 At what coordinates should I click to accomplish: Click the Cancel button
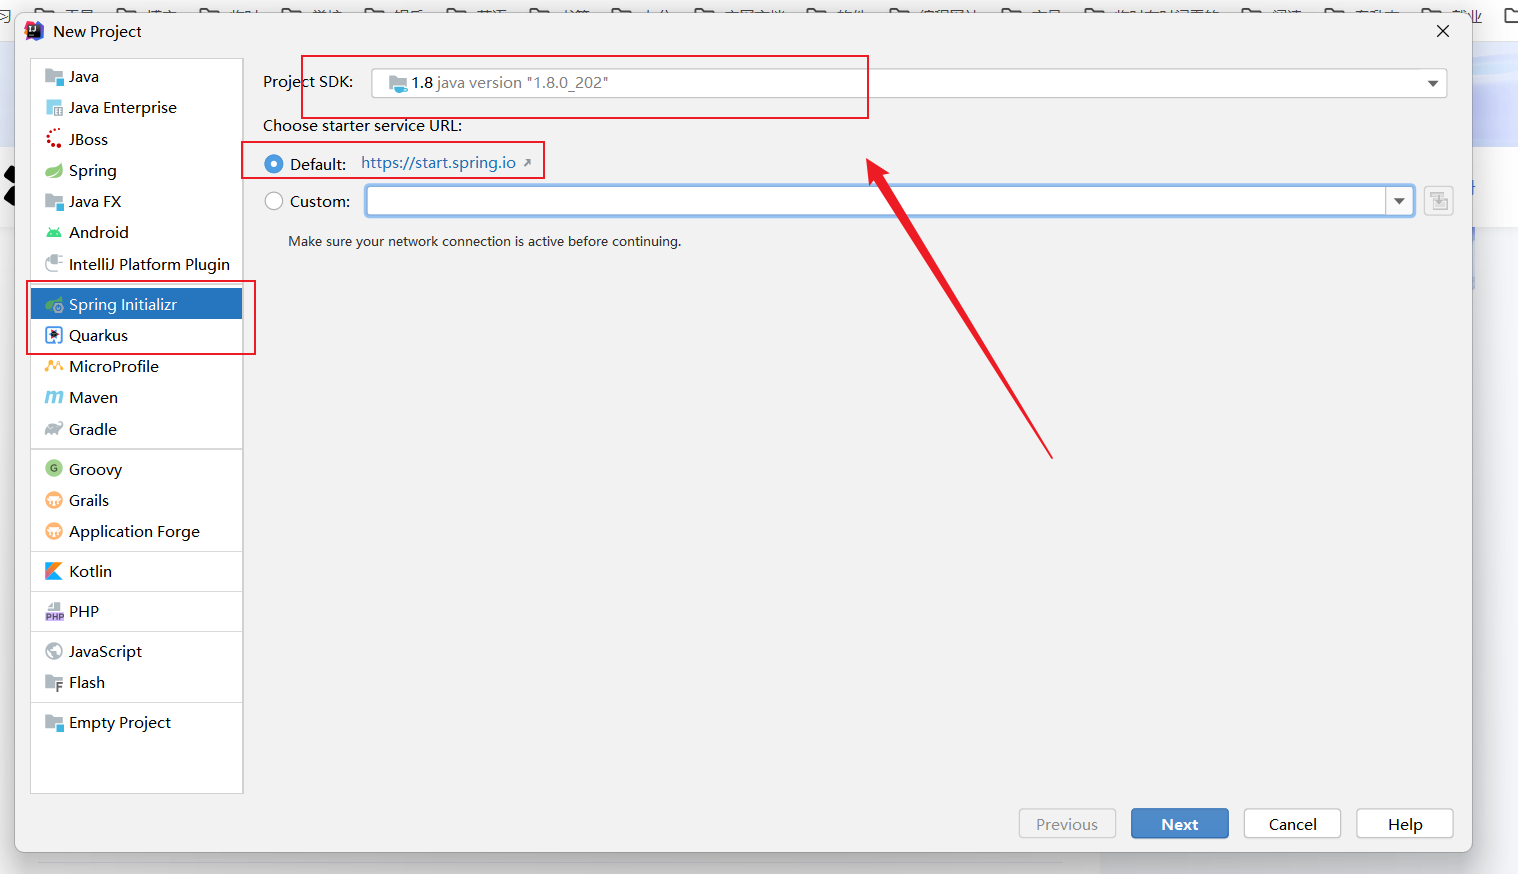click(x=1292, y=824)
